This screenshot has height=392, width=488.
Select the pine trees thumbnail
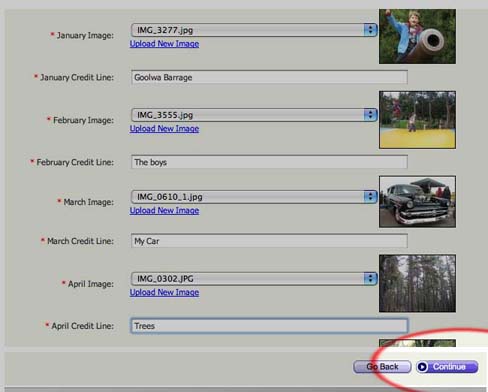coord(417,283)
